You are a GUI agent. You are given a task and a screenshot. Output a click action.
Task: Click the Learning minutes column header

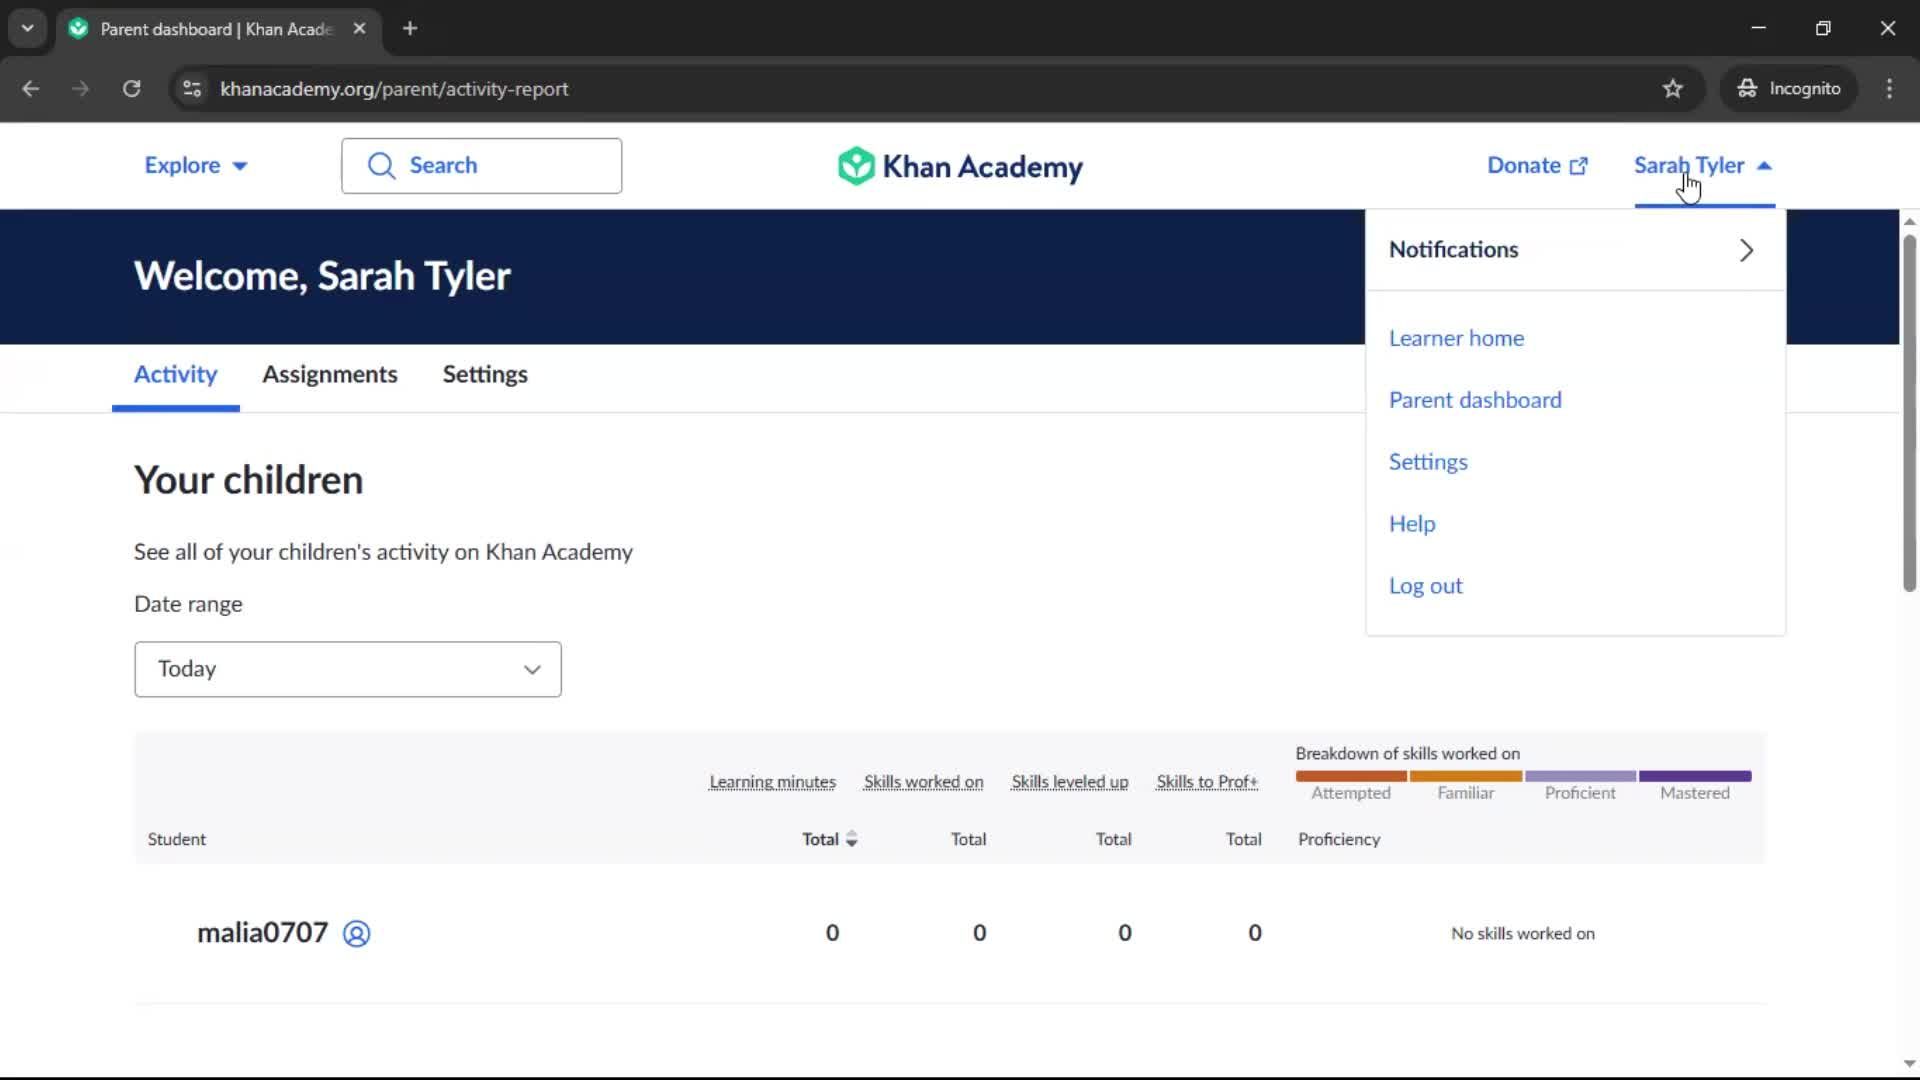tap(772, 782)
